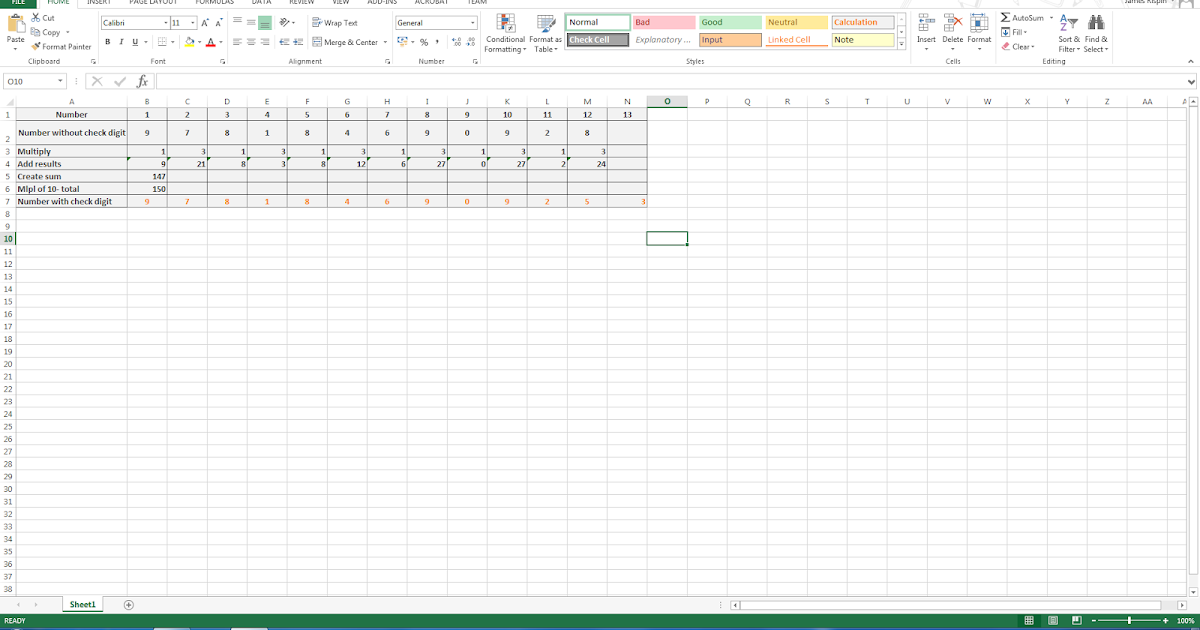
Task: Apply the Bad cell style
Action: 664,22
